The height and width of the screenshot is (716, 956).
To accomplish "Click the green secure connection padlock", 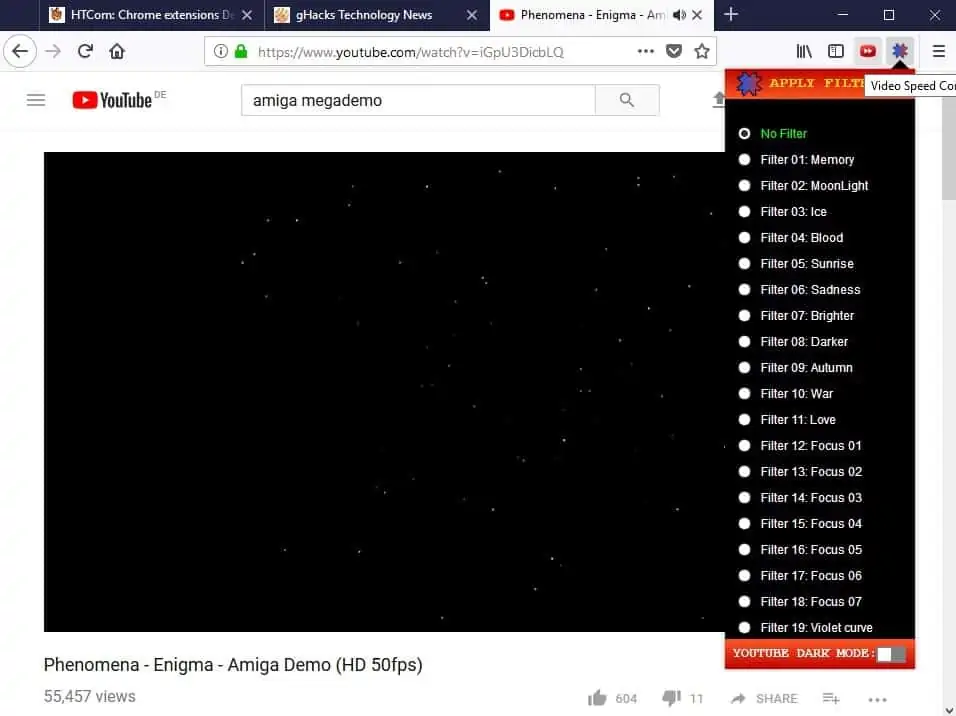I will pos(241,51).
